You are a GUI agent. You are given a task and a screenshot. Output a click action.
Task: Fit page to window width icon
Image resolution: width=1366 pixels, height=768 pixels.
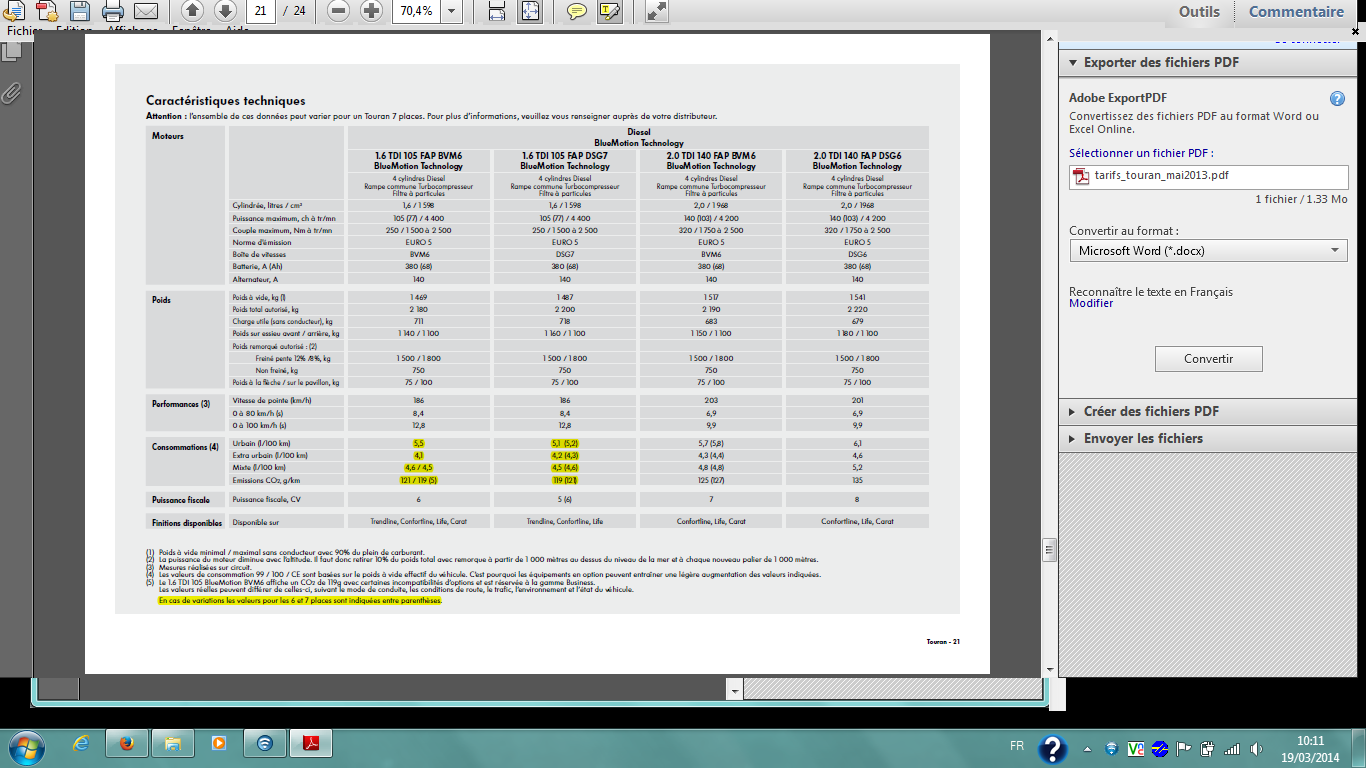tap(497, 11)
